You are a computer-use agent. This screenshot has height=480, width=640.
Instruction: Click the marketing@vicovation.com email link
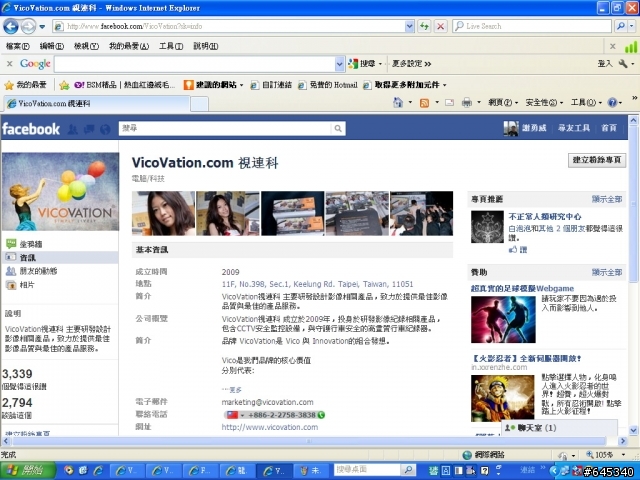click(267, 402)
